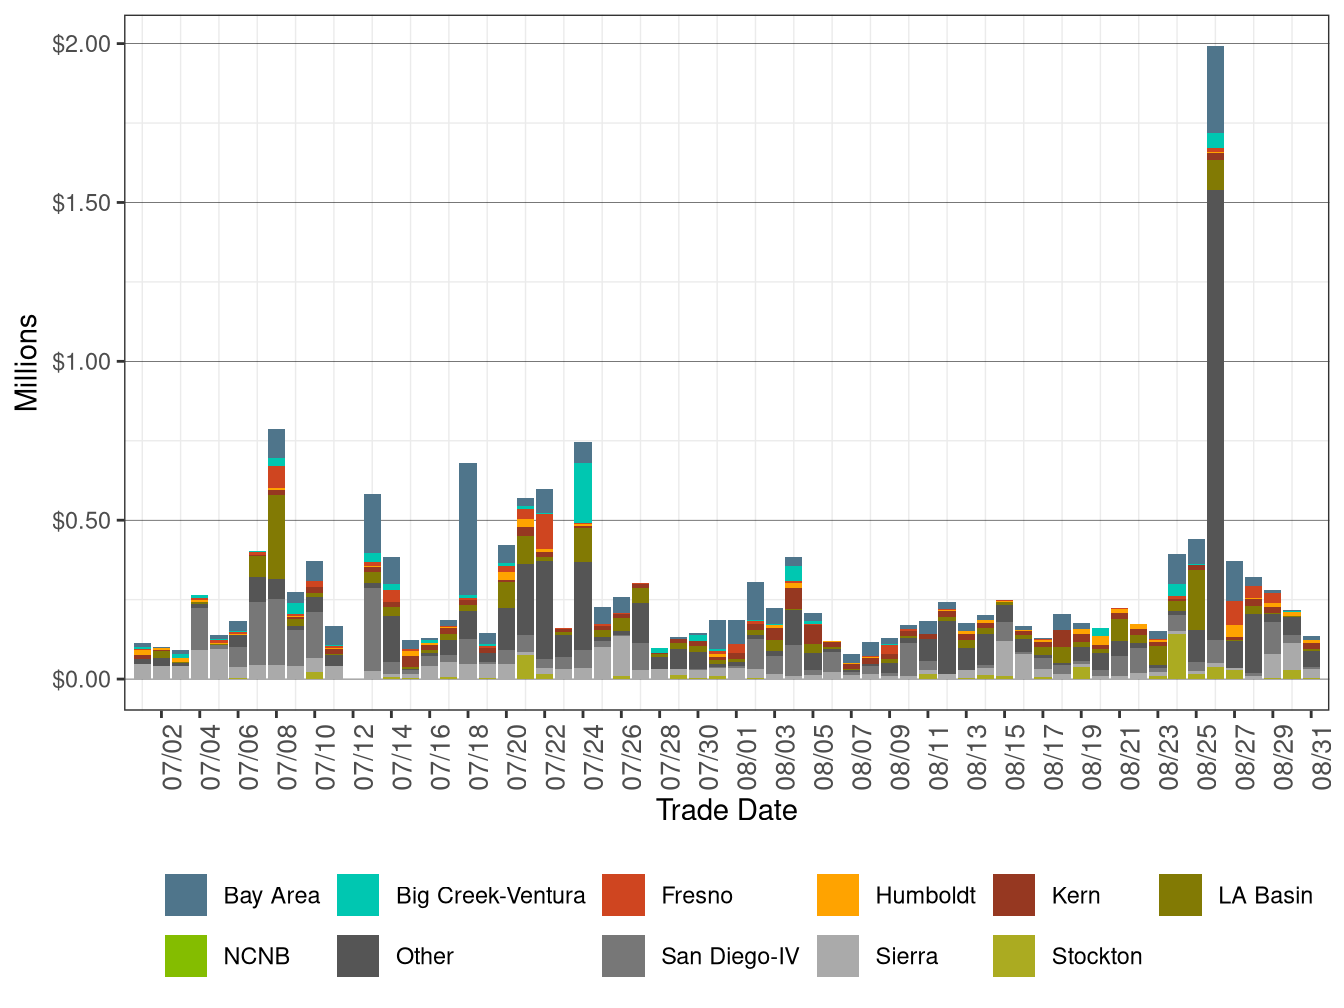Click the 'Fresno' legend label
The image size is (1344, 1008).
[x=697, y=896]
